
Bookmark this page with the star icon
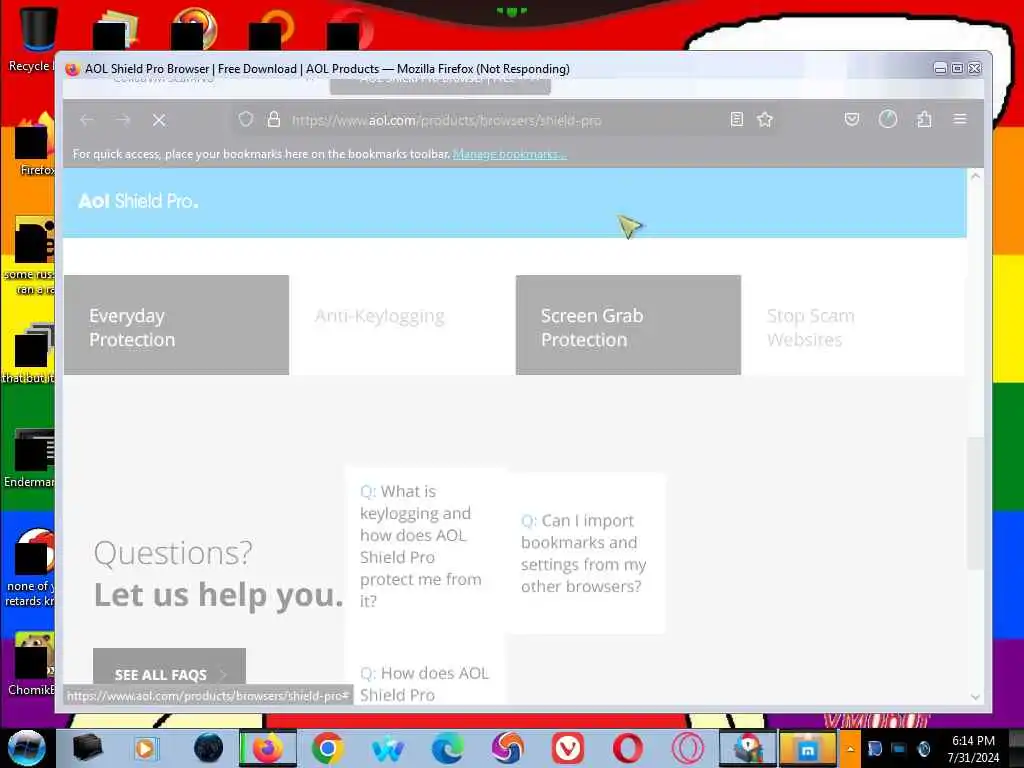coord(765,120)
